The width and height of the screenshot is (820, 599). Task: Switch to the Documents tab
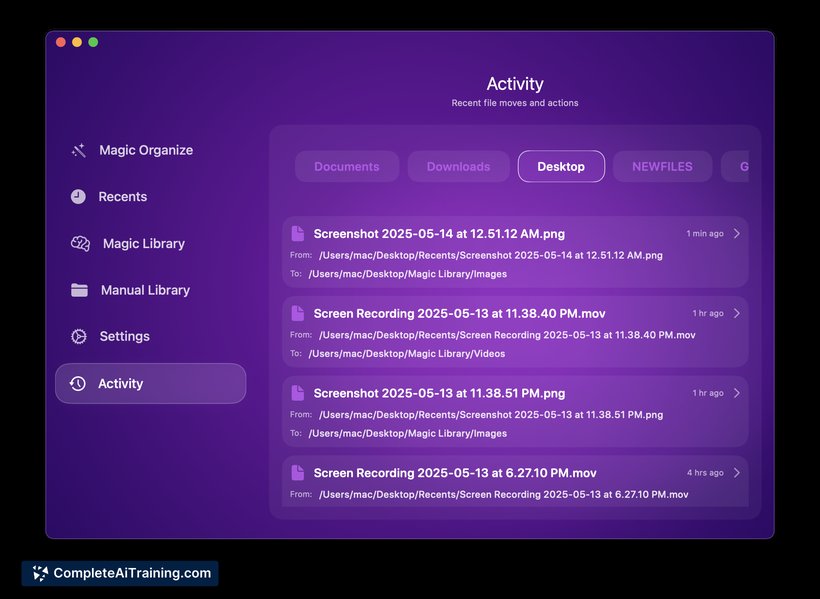[x=347, y=166]
